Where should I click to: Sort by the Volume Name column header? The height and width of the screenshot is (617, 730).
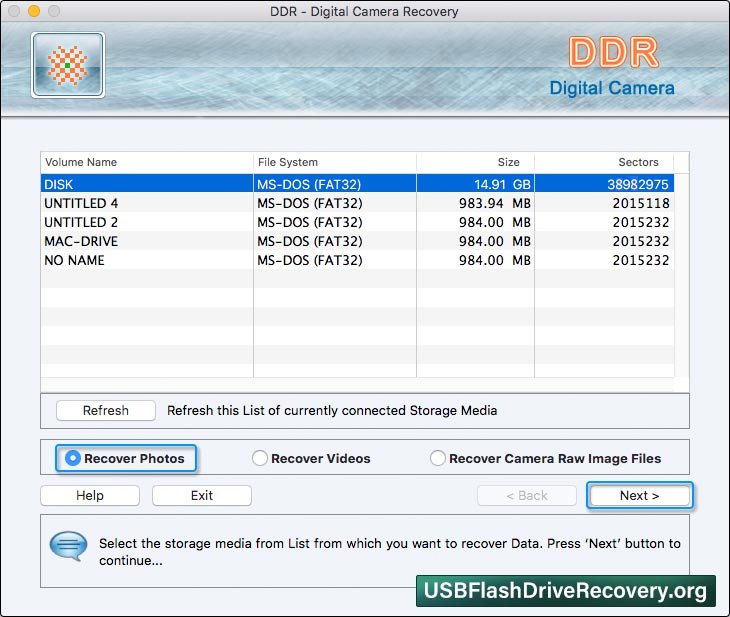pyautogui.click(x=147, y=162)
